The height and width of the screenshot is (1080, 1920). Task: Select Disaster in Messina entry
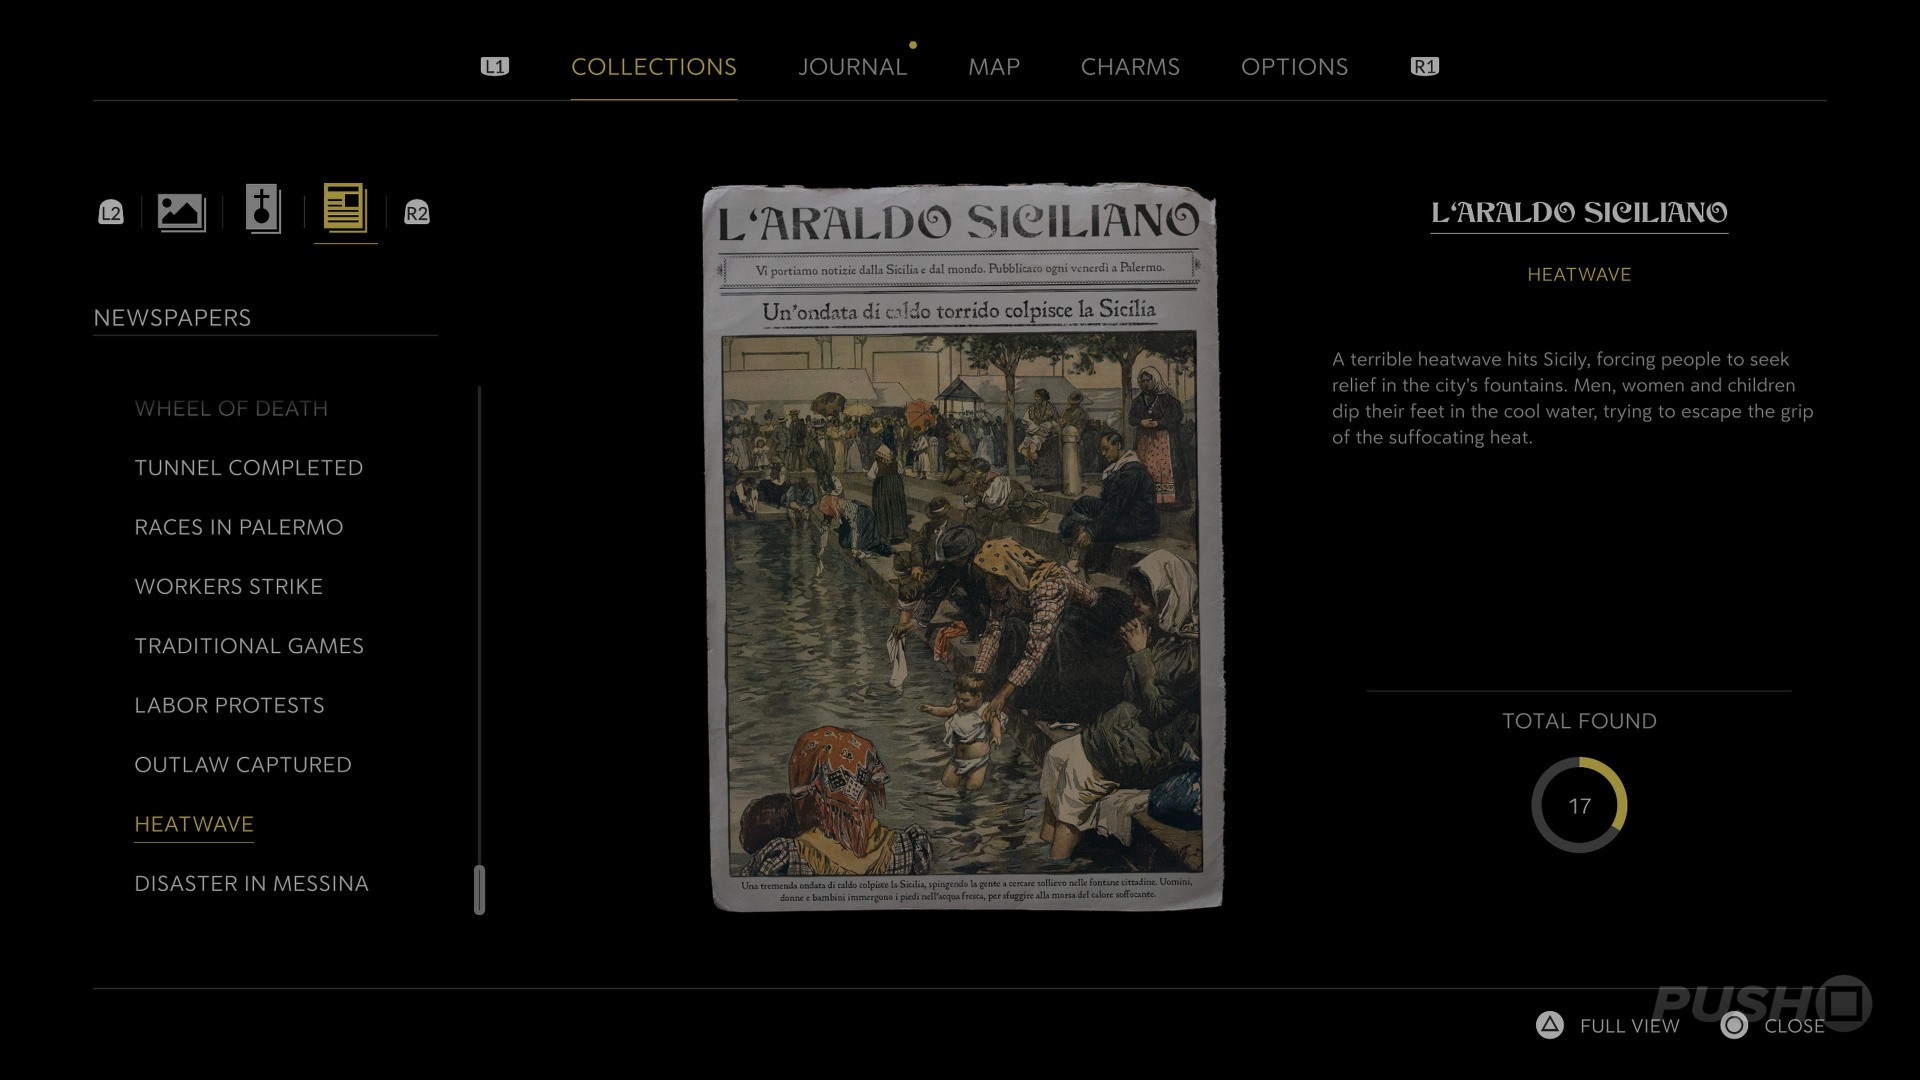click(x=251, y=884)
